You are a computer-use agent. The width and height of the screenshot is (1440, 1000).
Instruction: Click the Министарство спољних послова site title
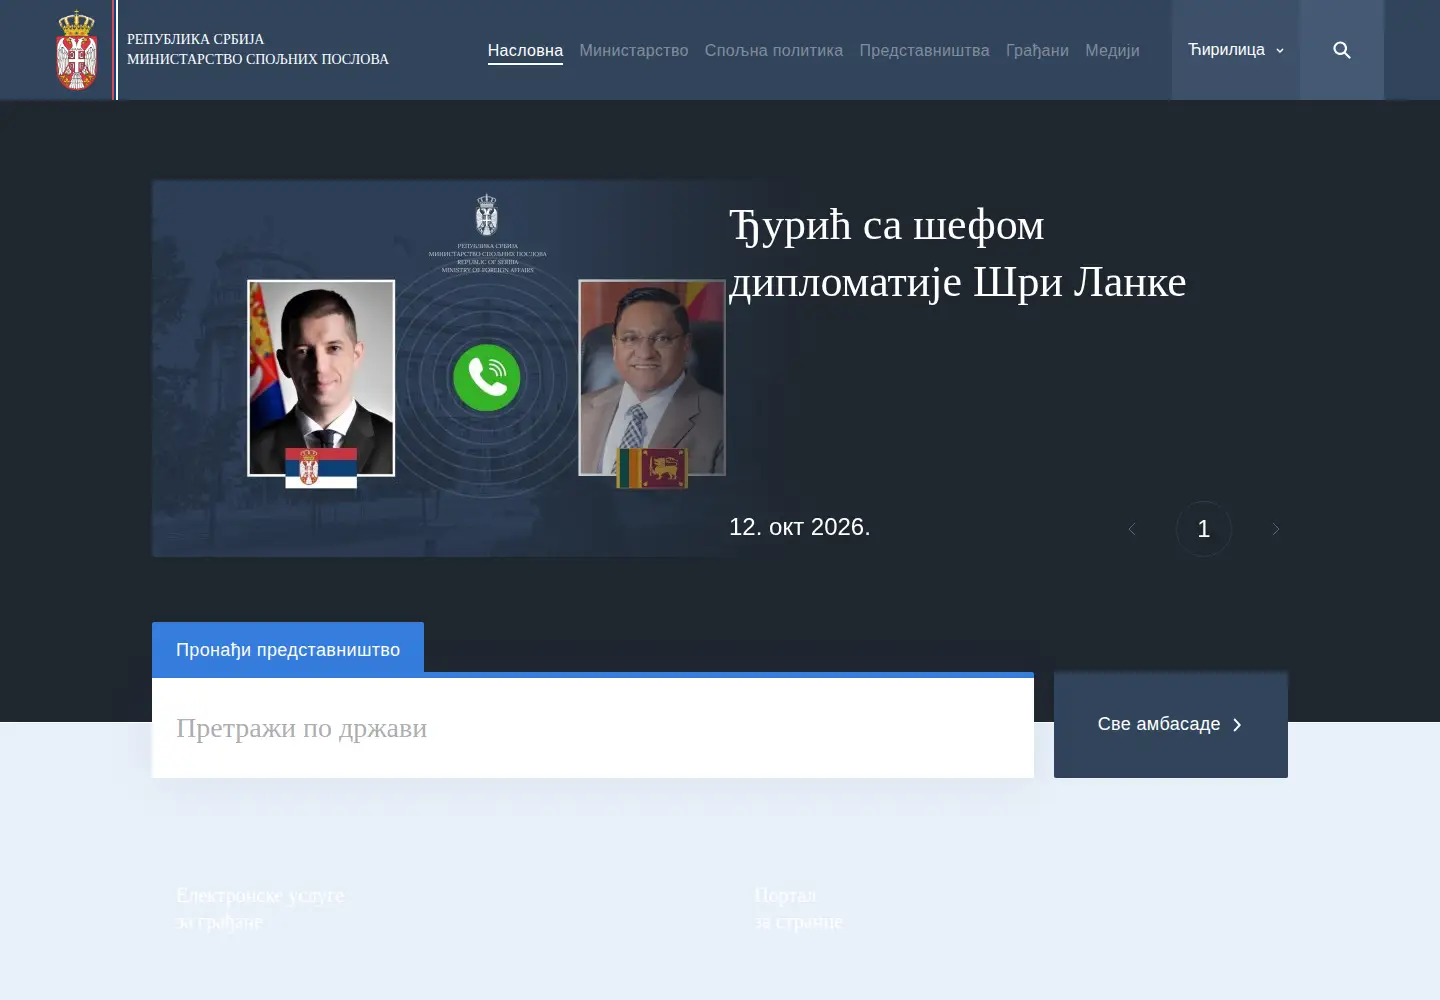click(258, 59)
